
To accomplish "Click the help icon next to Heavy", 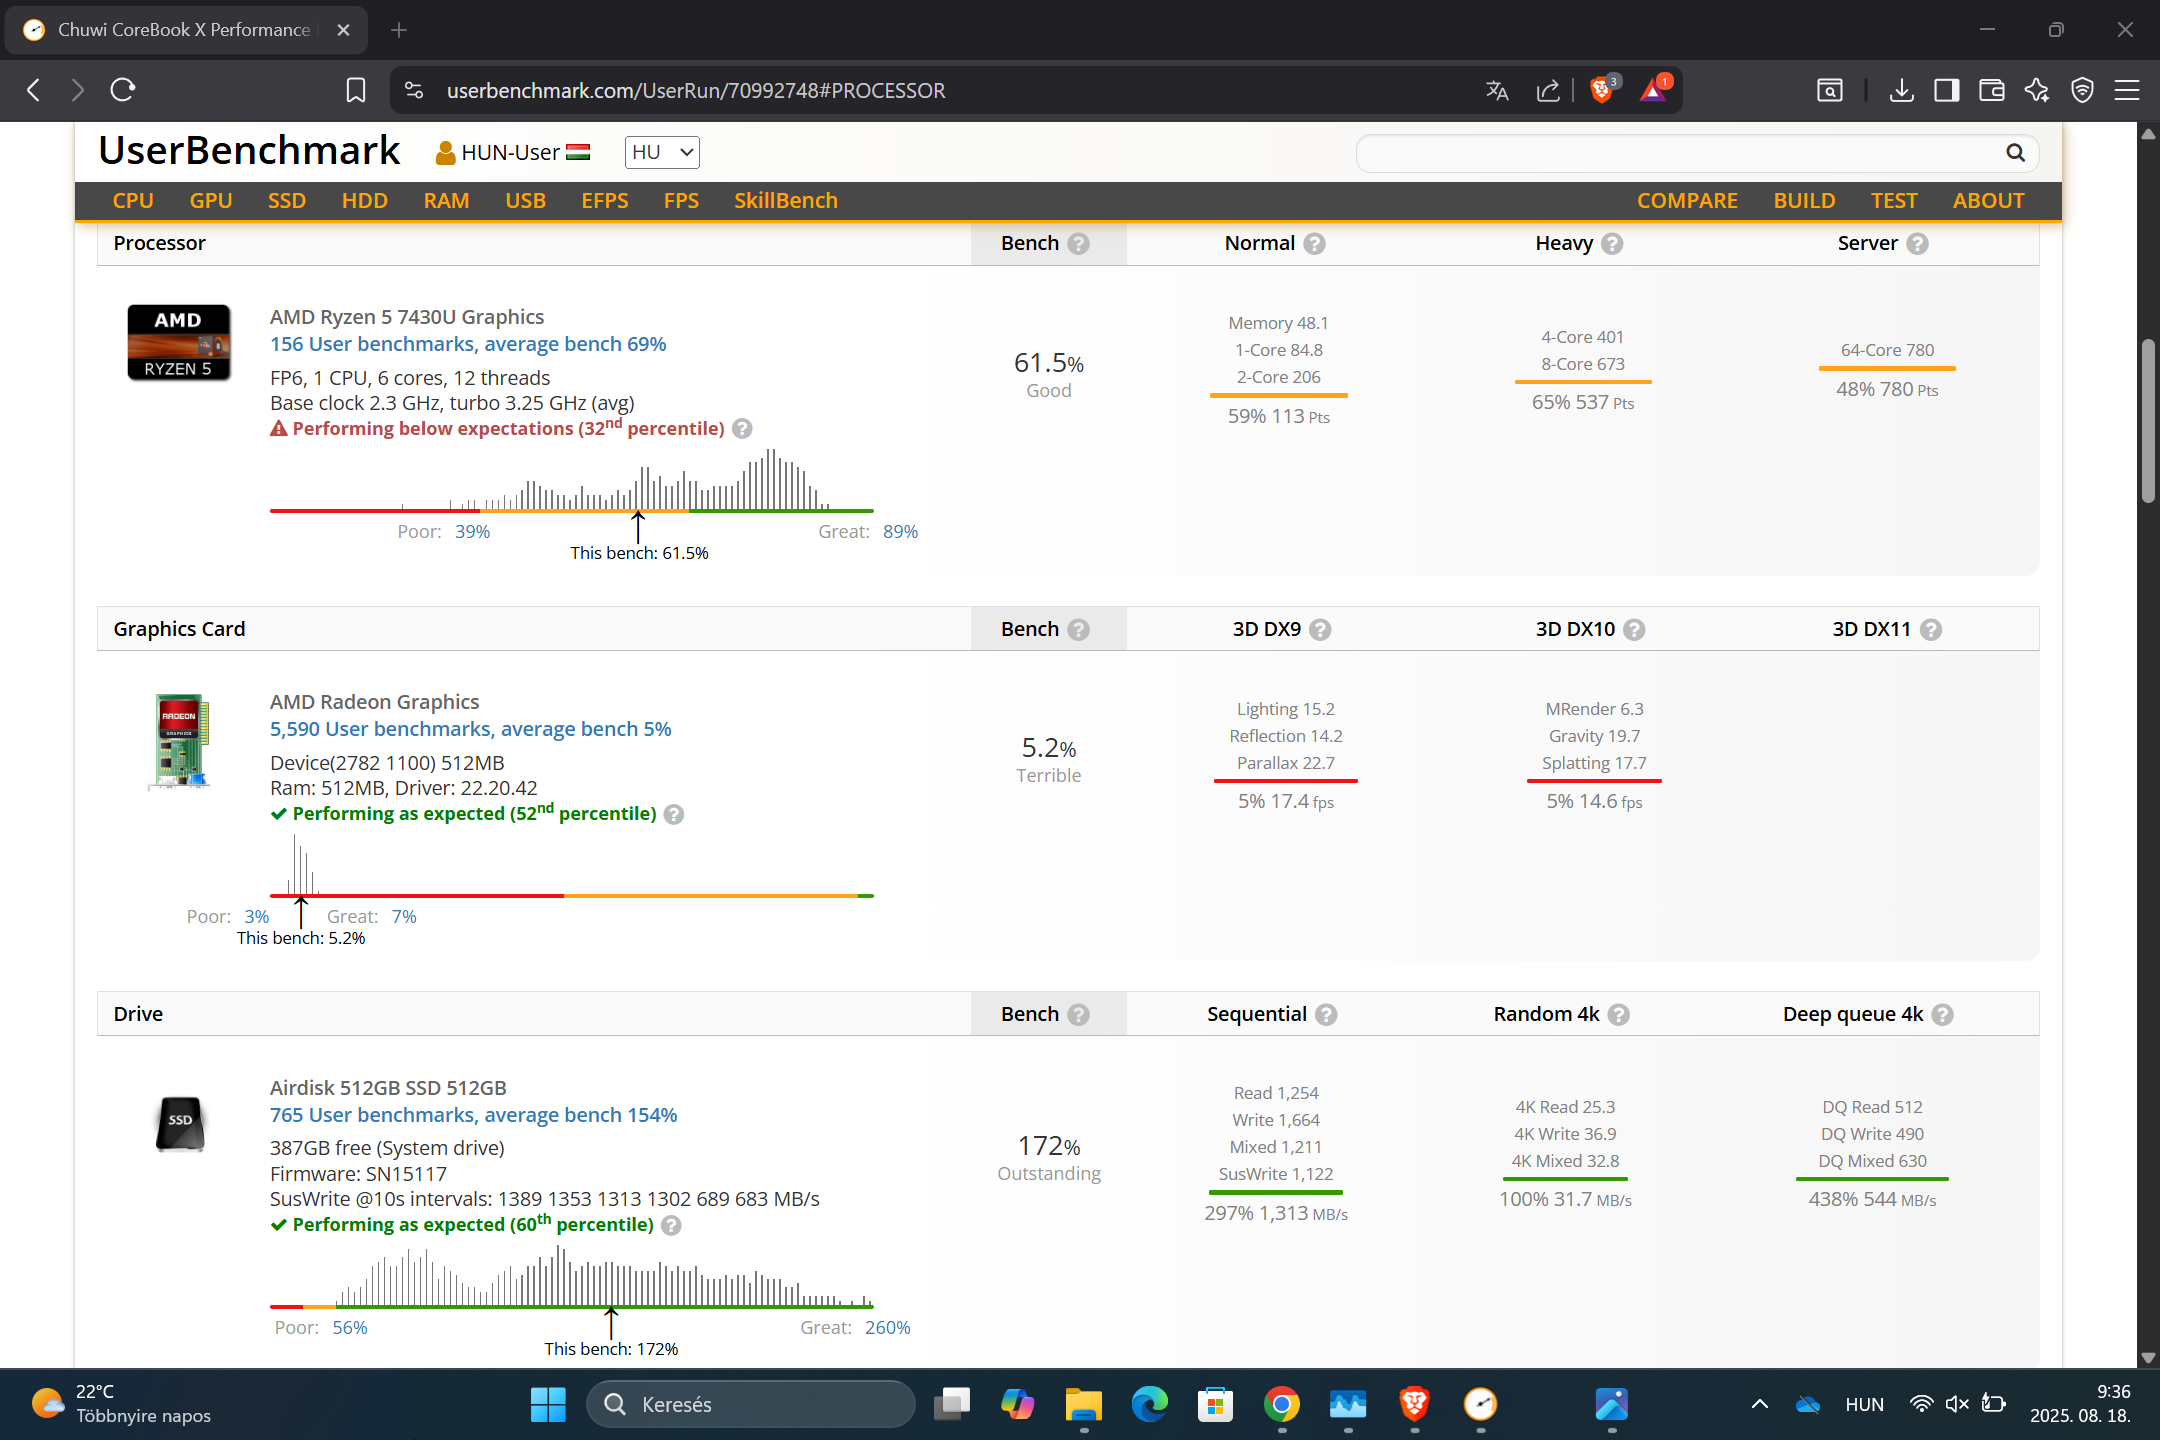I will 1612,243.
